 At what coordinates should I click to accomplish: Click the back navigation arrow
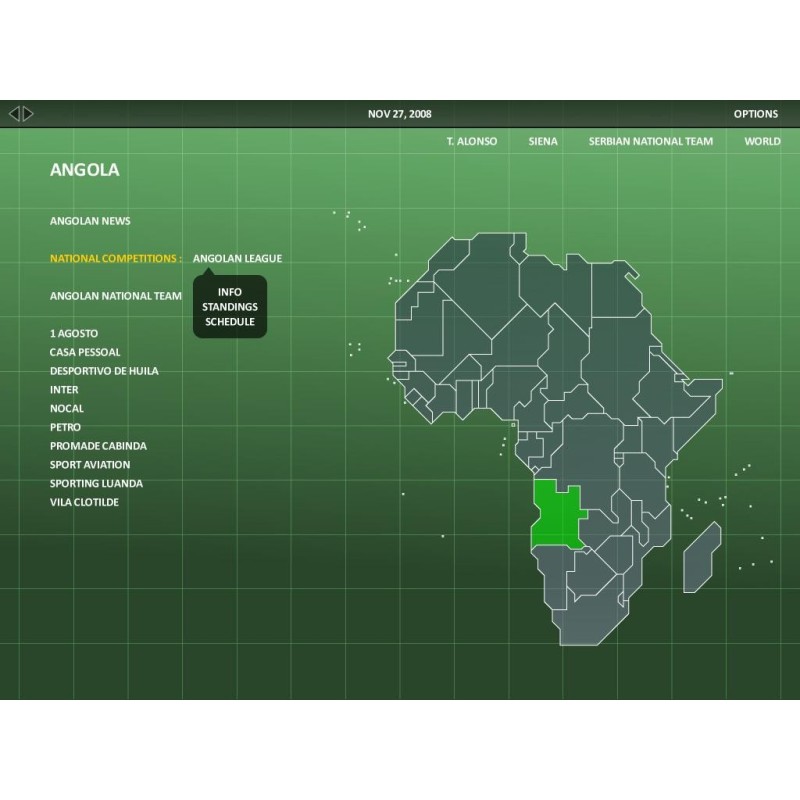point(14,114)
